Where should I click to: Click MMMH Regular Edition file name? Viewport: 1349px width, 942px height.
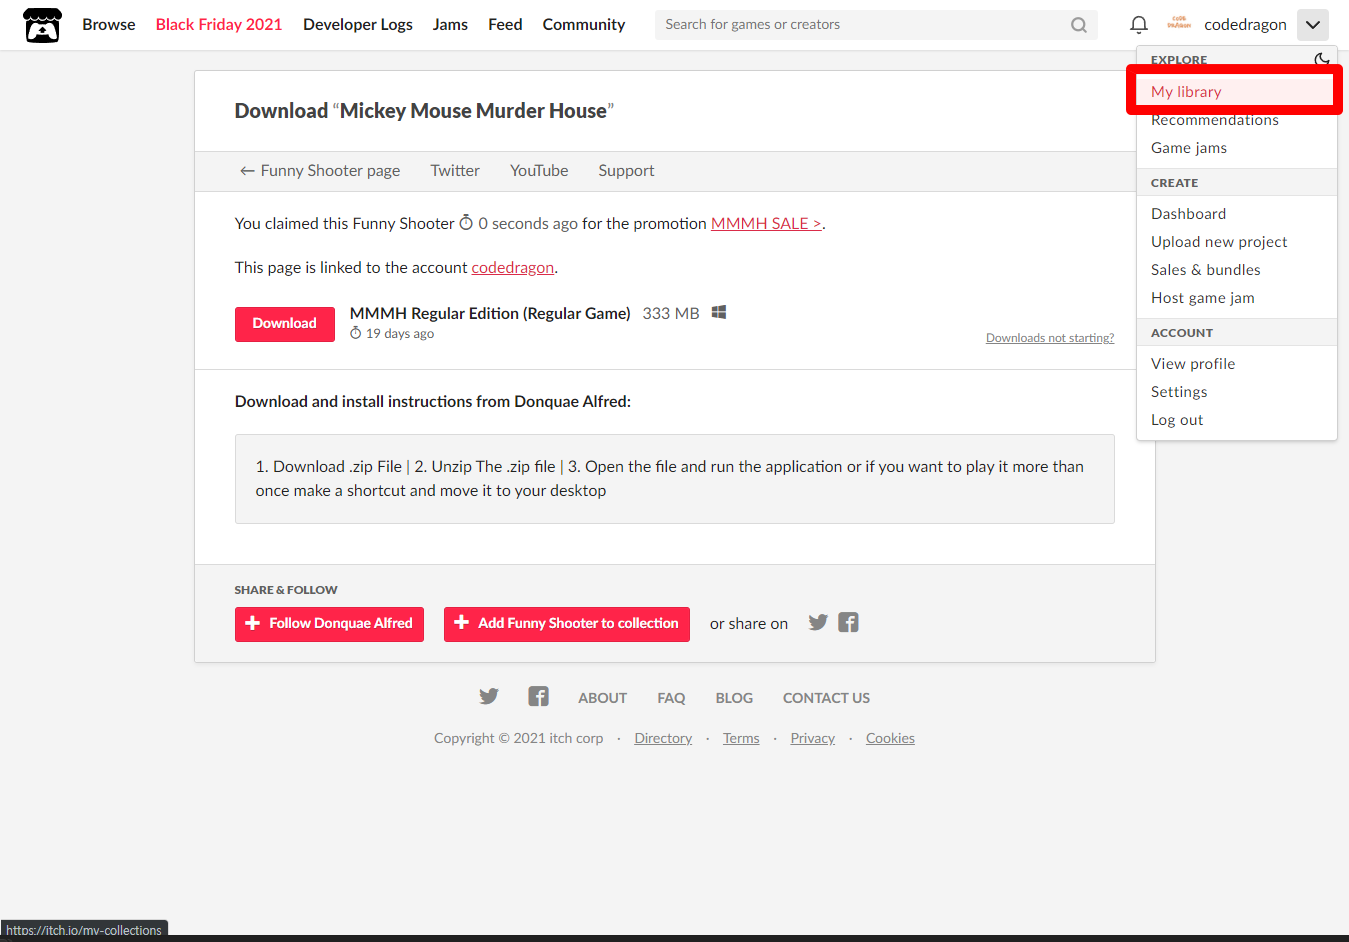(x=490, y=314)
